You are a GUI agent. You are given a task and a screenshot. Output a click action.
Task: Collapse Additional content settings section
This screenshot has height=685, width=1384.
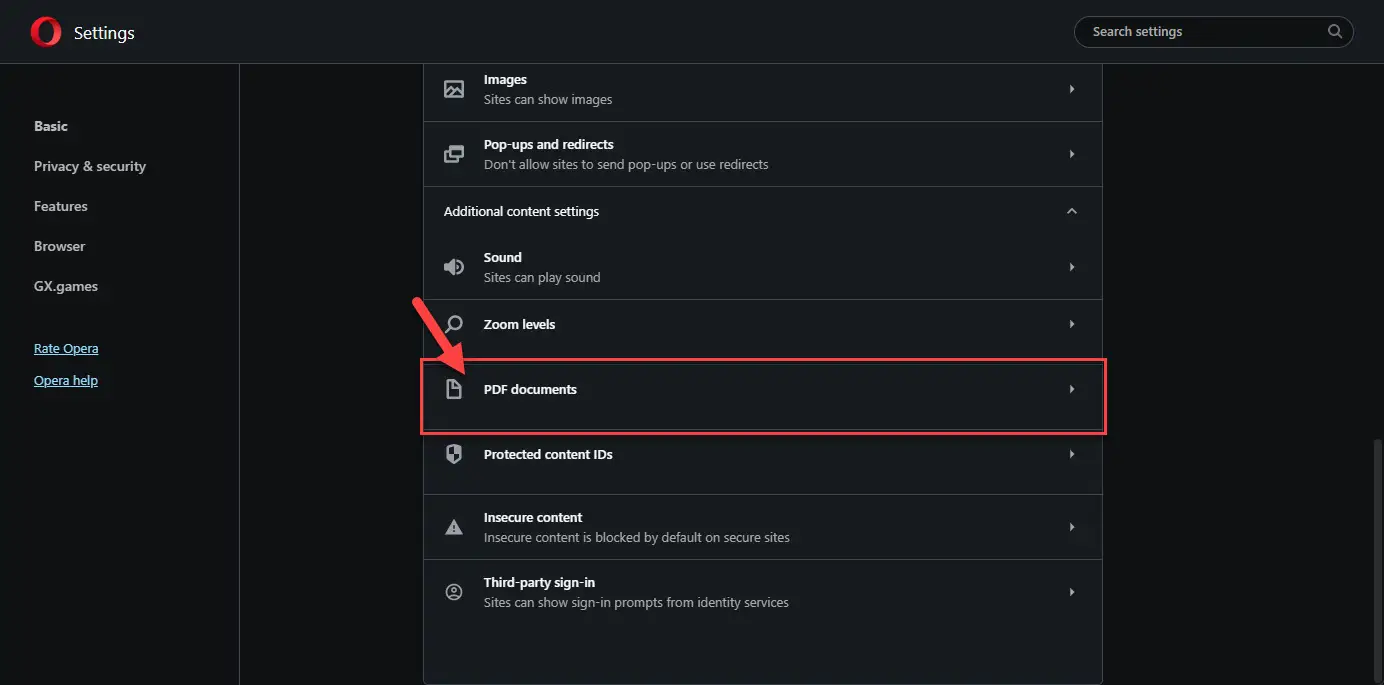1072,211
